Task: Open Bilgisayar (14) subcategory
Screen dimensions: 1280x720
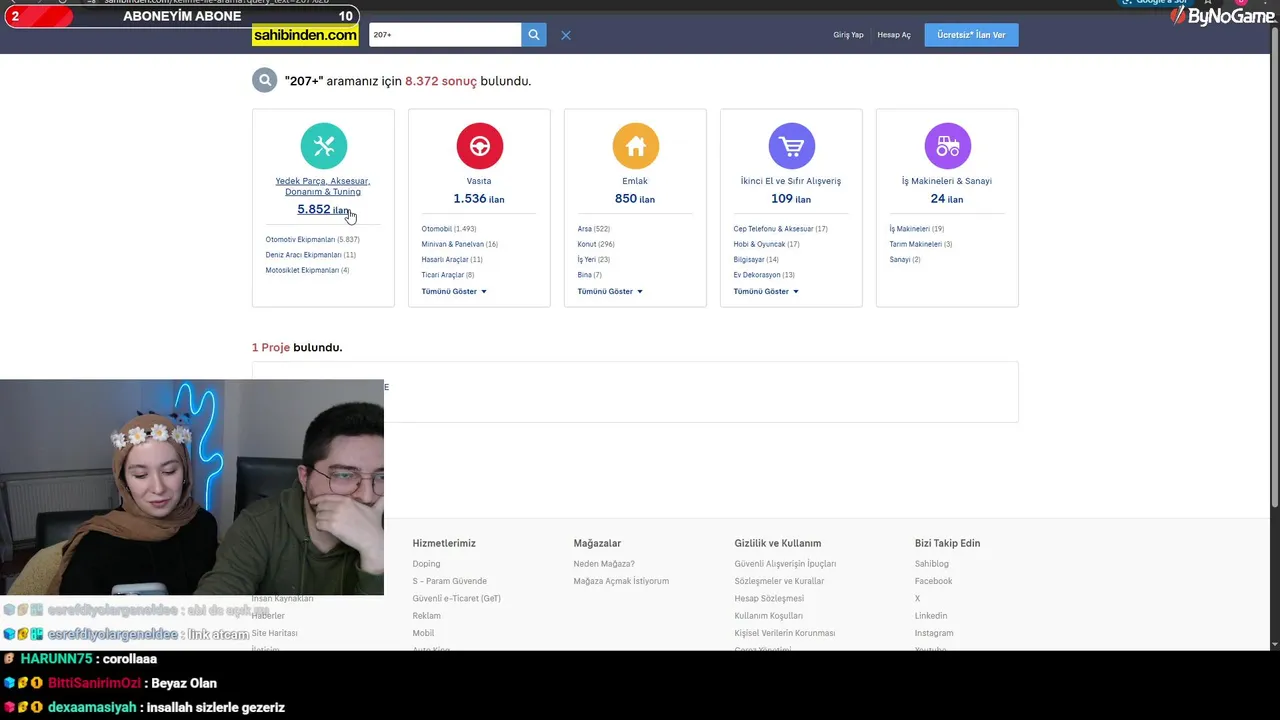Action: pyautogui.click(x=756, y=259)
